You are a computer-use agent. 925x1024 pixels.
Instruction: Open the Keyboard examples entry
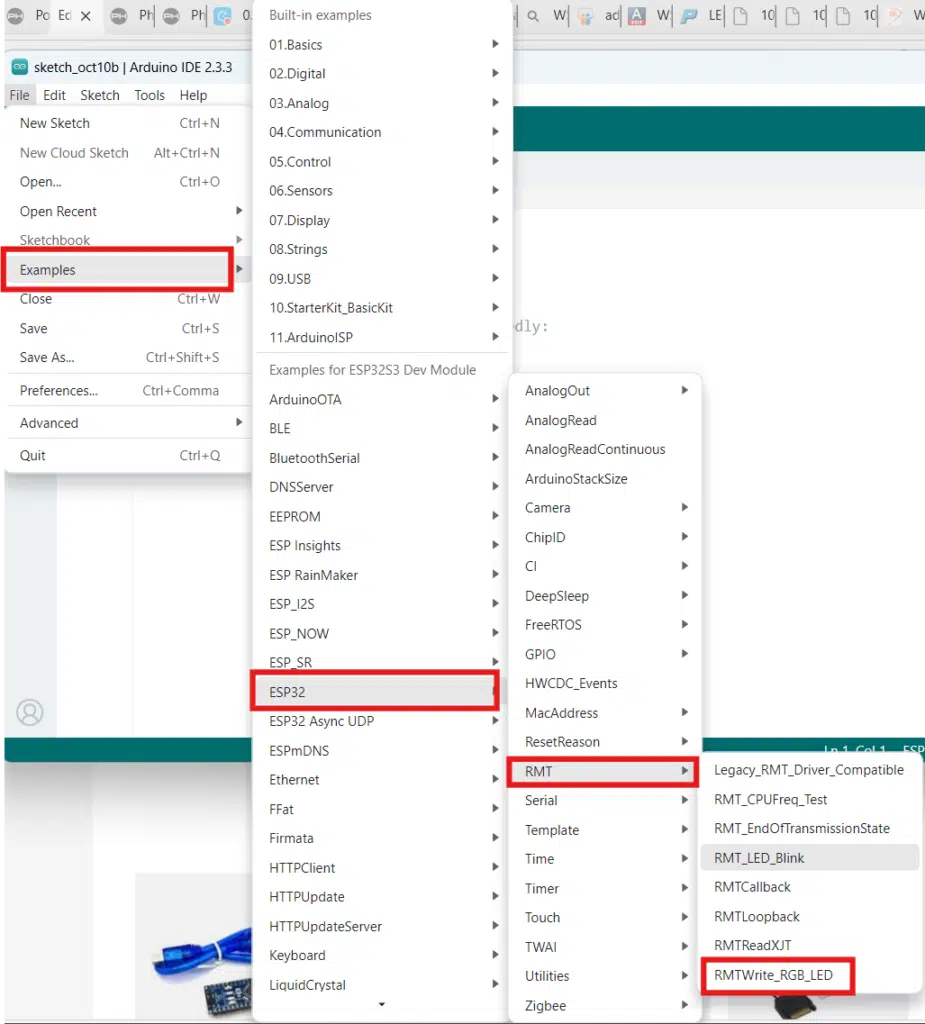click(x=382, y=955)
